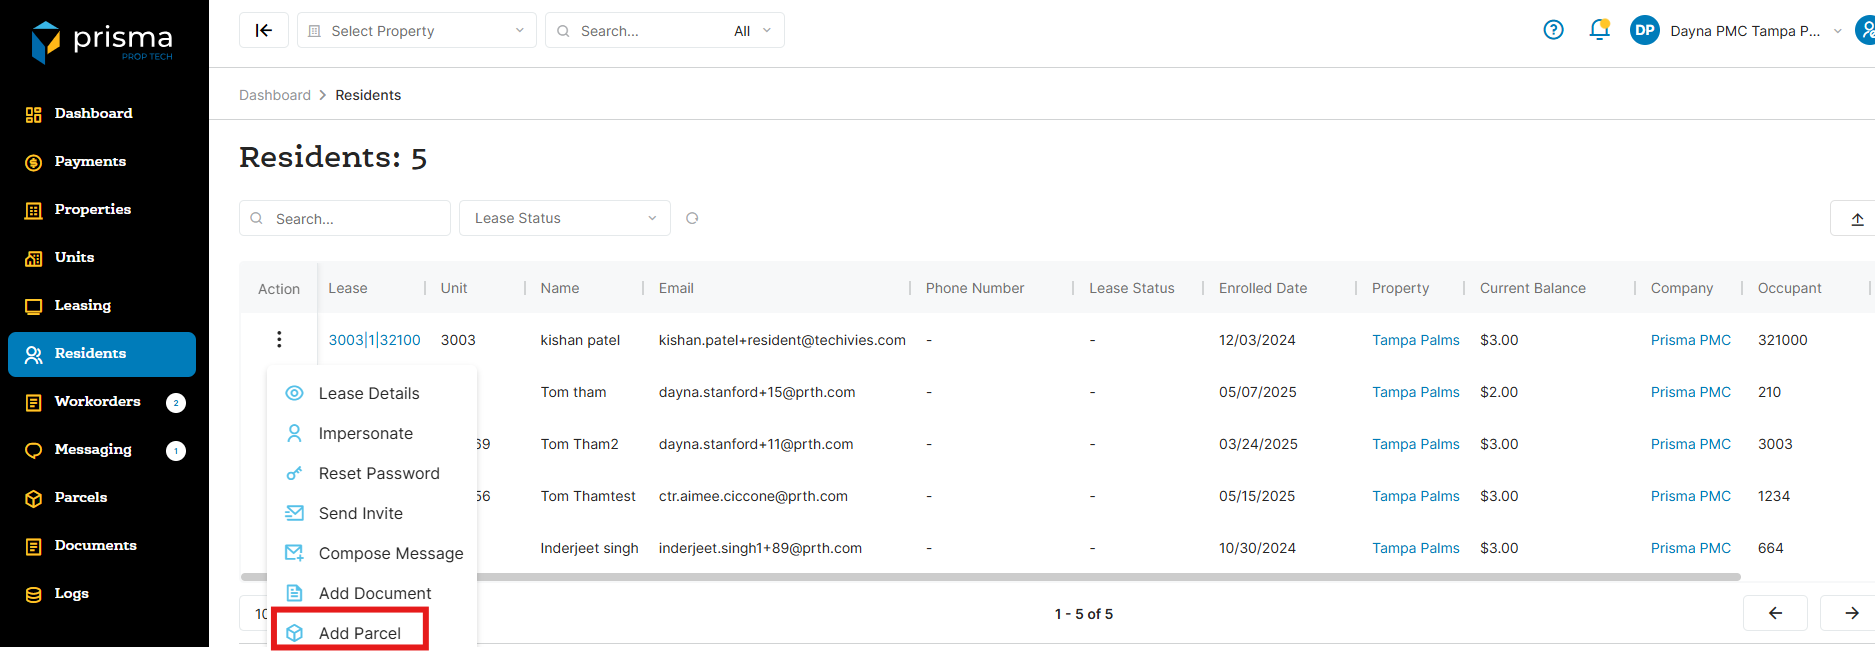Screen dimensions: 1875x651
Task: Open lease link 3003|1|32100
Action: [374, 340]
